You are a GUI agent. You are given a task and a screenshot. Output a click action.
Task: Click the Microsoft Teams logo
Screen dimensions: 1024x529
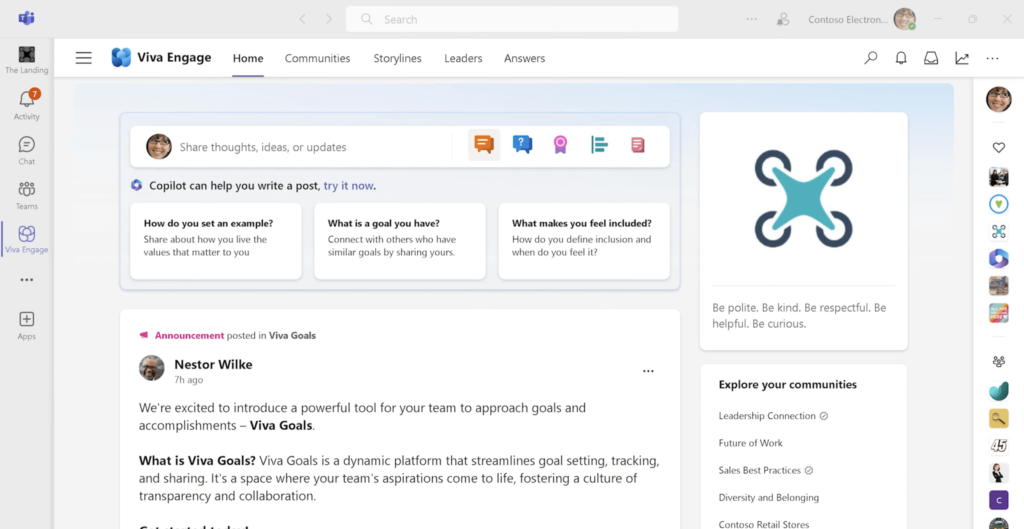click(x=27, y=18)
